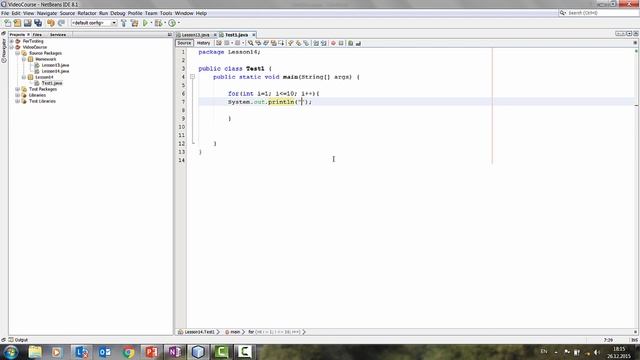
Task: Open the Navigate menu
Action: coord(47,13)
